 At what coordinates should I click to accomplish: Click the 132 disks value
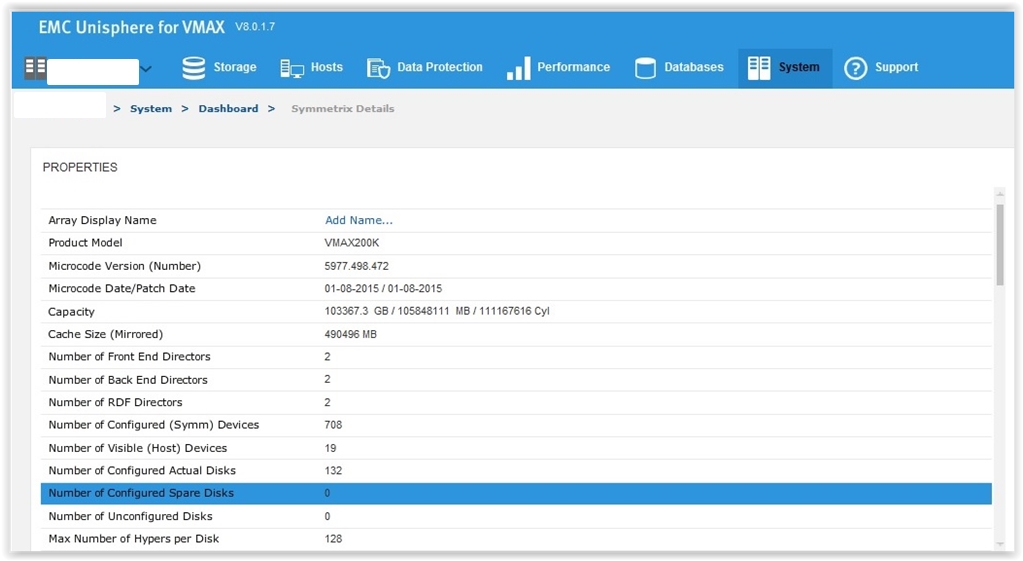(x=333, y=470)
